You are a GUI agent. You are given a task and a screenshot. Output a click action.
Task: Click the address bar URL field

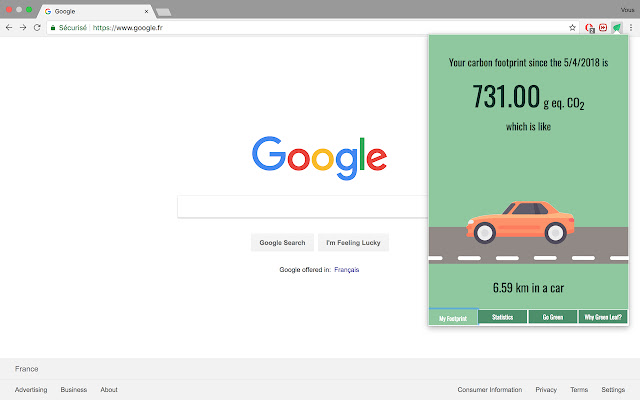point(312,27)
